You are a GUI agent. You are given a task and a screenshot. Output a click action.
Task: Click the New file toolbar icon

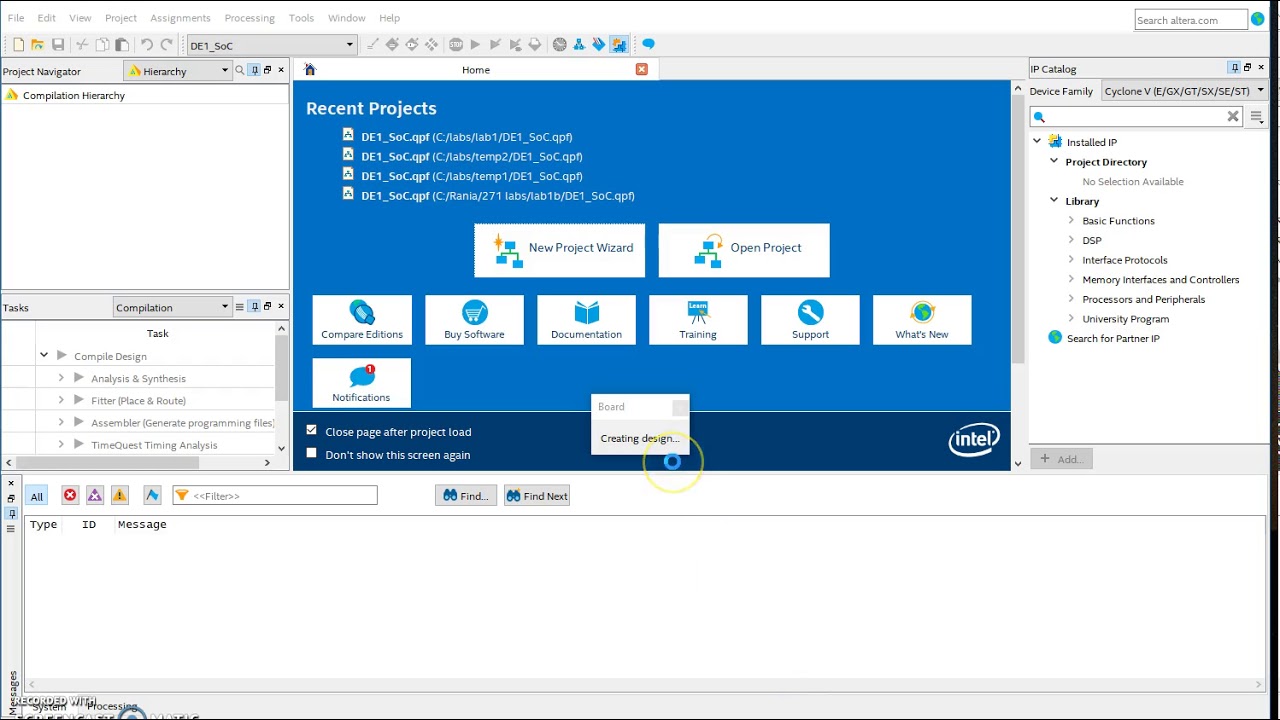[18, 45]
